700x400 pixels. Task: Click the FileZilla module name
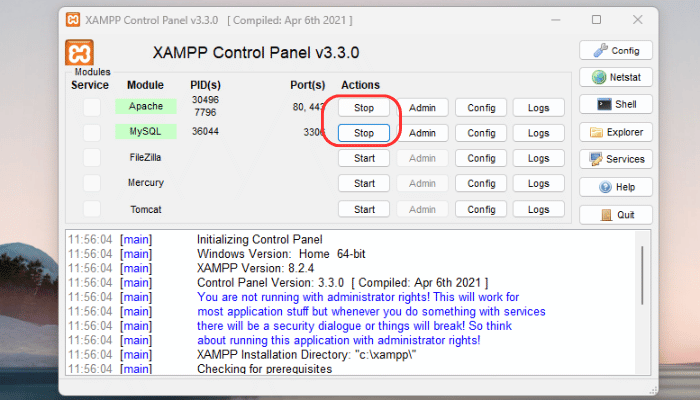click(x=146, y=157)
